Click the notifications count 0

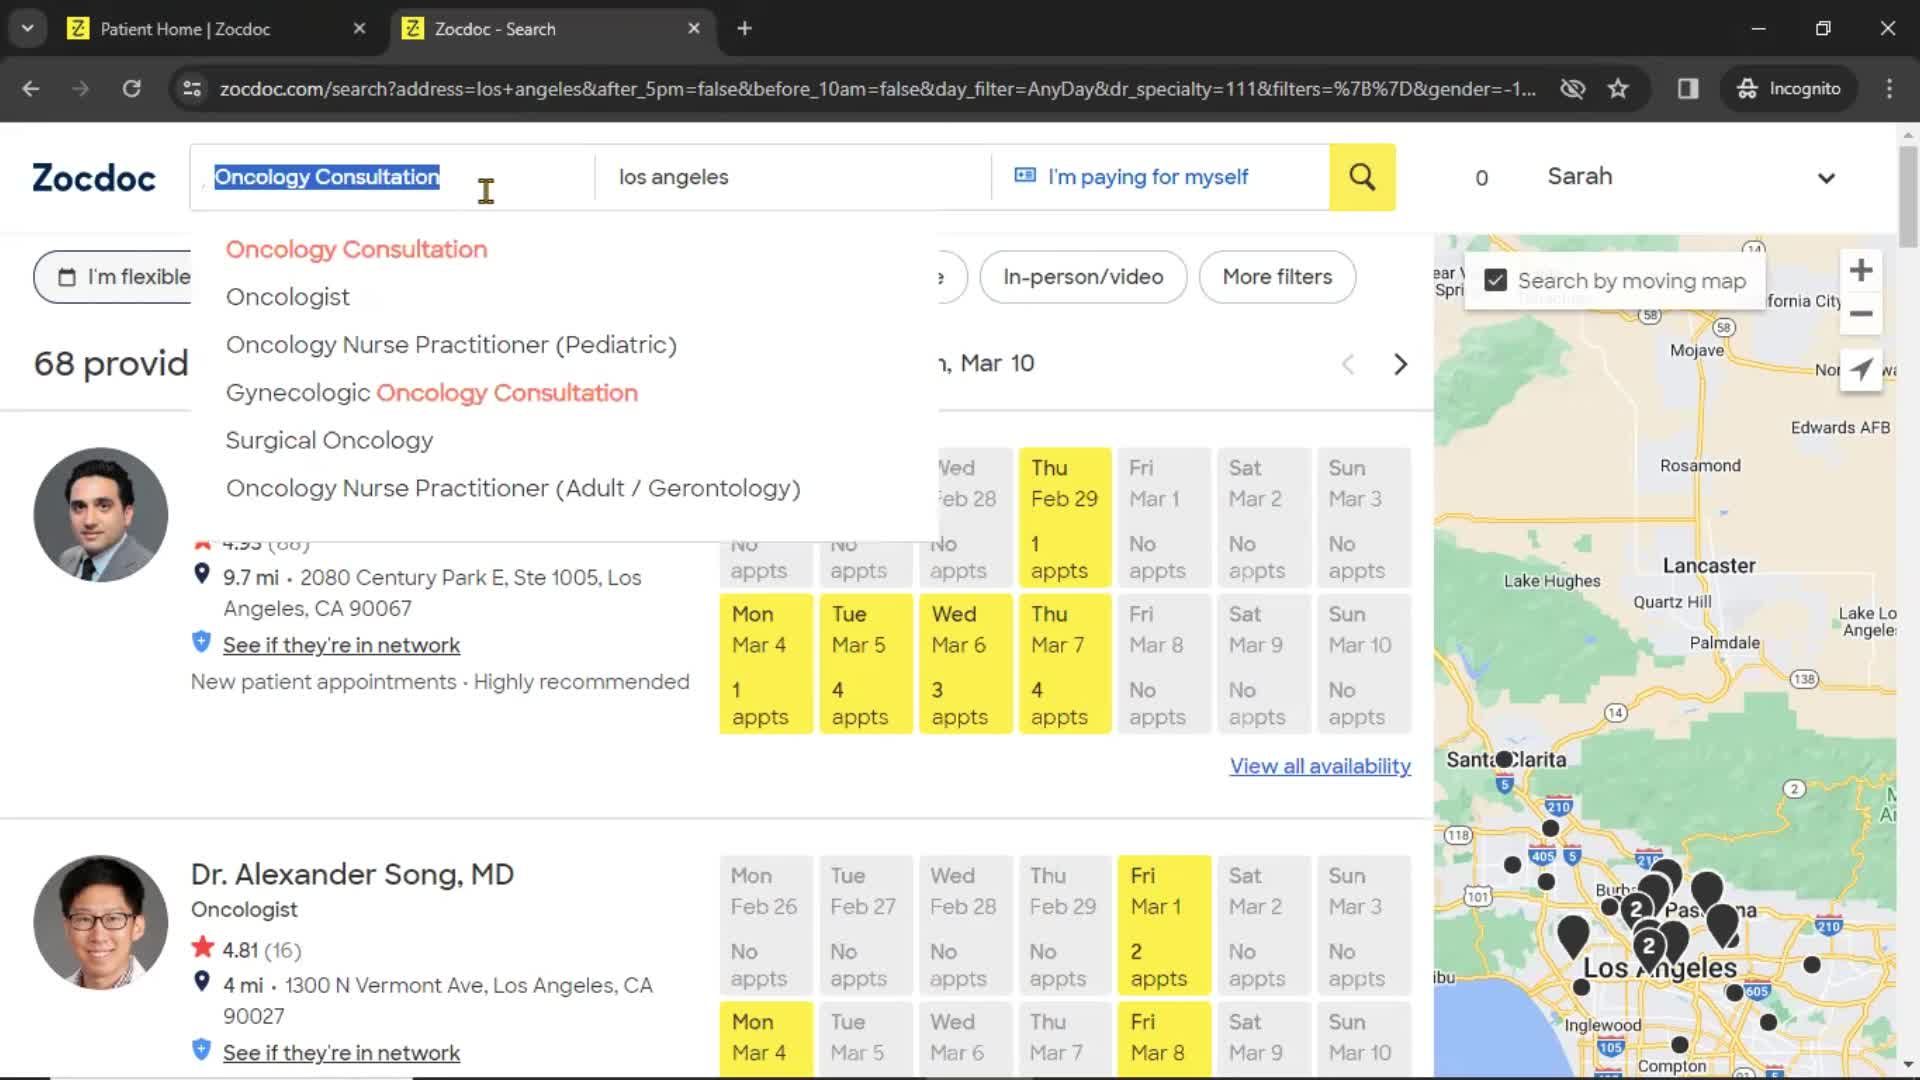point(1481,178)
